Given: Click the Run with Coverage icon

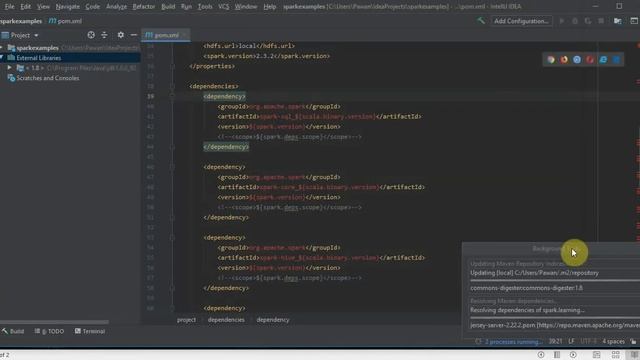Looking at the screenshot, I should point(588,21).
